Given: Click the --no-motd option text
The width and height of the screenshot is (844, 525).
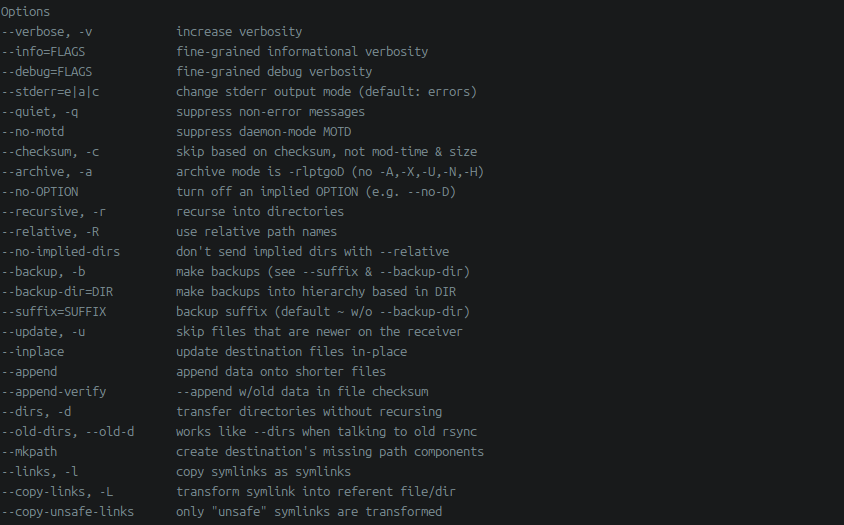Looking at the screenshot, I should 33,132.
